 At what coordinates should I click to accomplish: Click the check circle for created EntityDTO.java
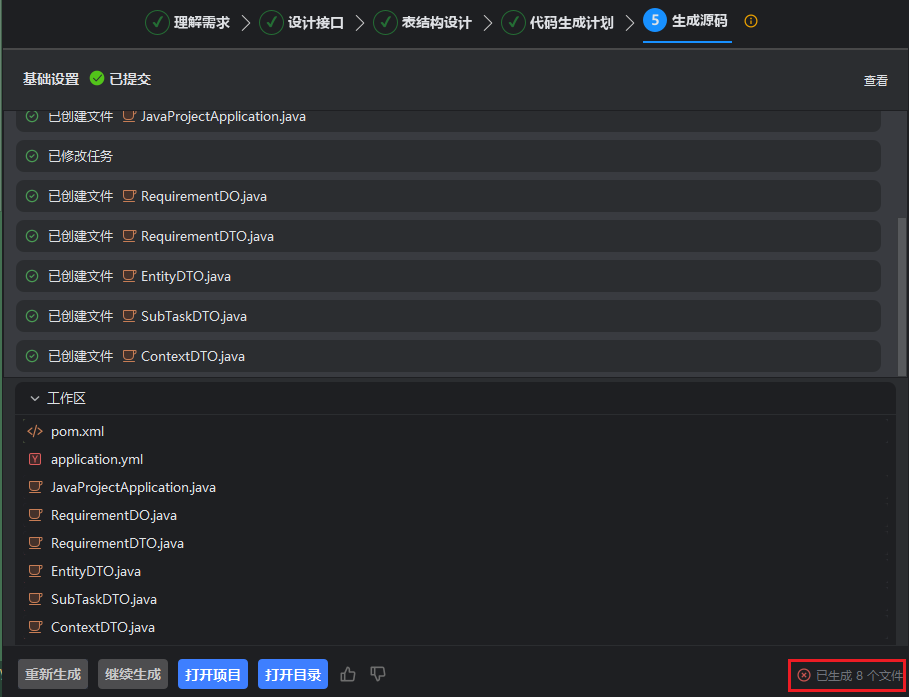point(32,276)
